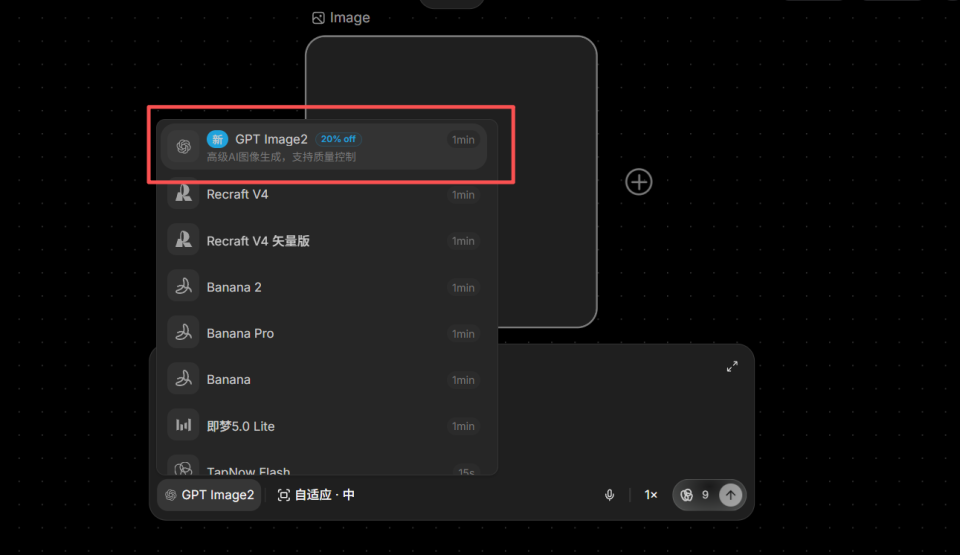Add a node with the circled plus icon
960x555 pixels.
[639, 182]
